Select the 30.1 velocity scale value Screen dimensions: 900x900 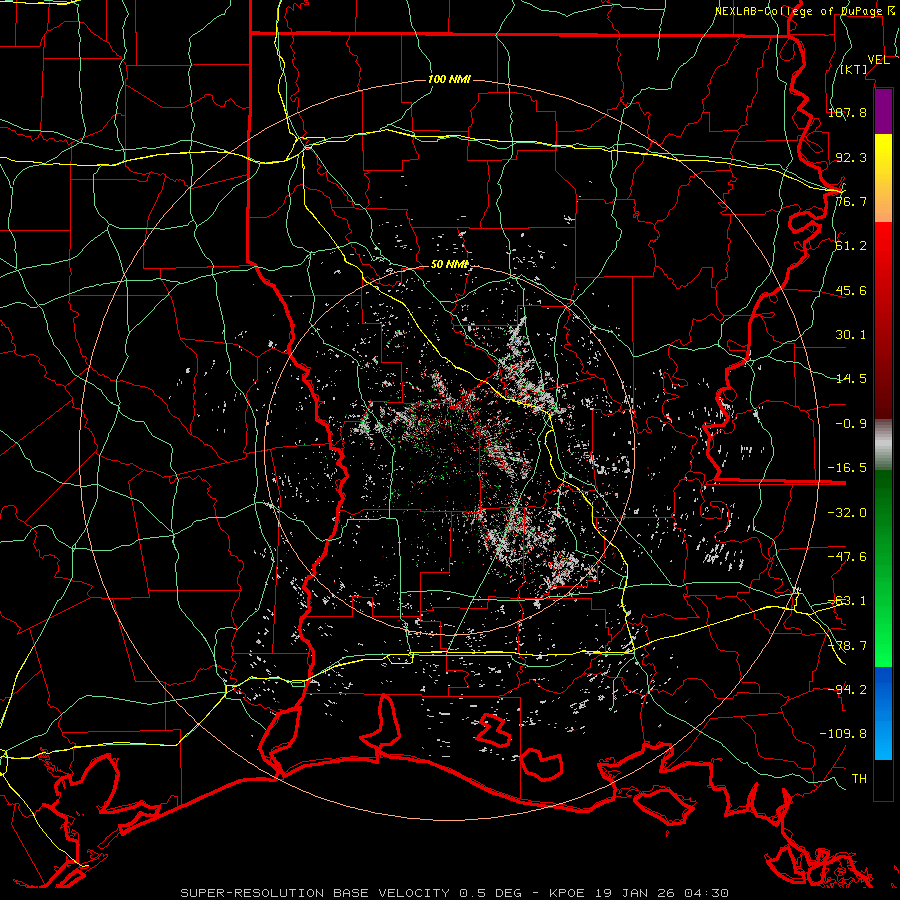(851, 335)
